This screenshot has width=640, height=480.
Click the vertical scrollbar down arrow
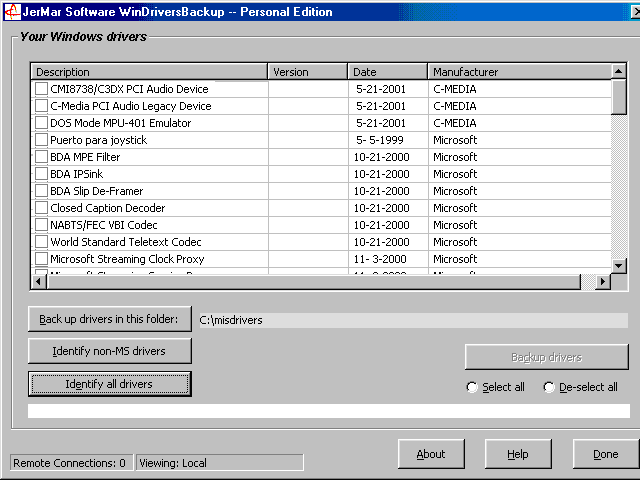(619, 266)
